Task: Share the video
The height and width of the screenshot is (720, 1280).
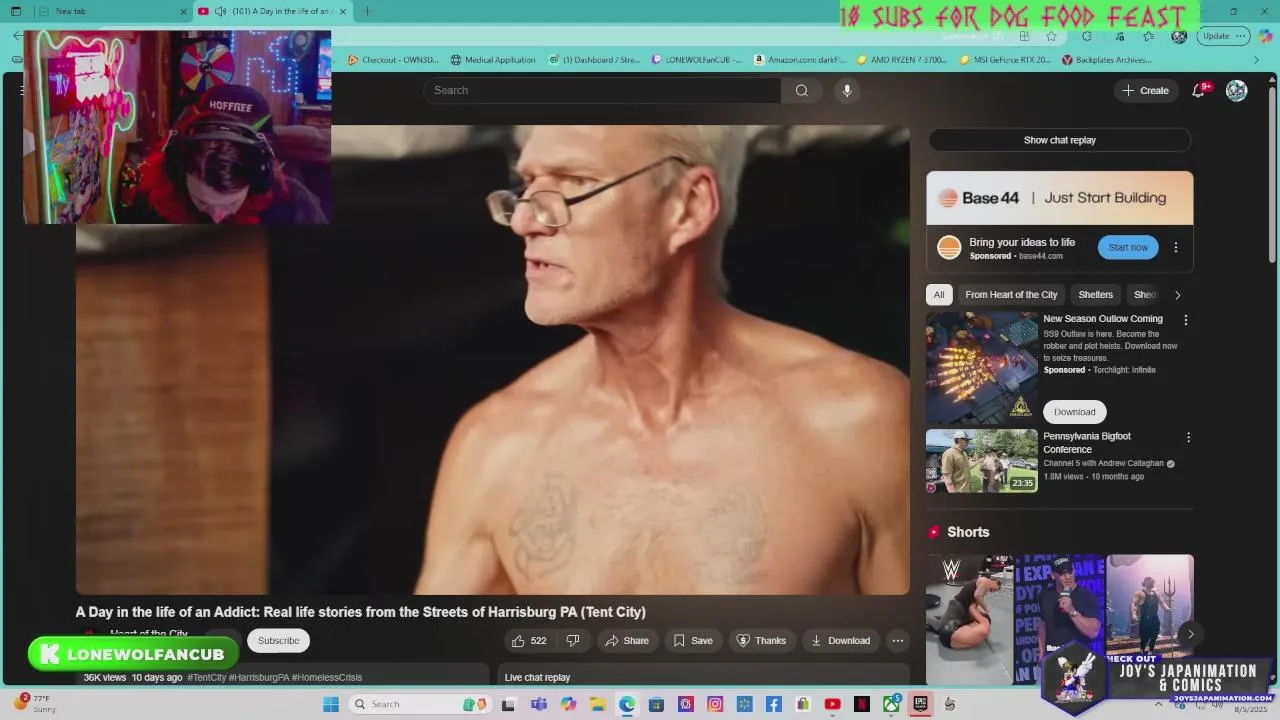Action: (627, 640)
